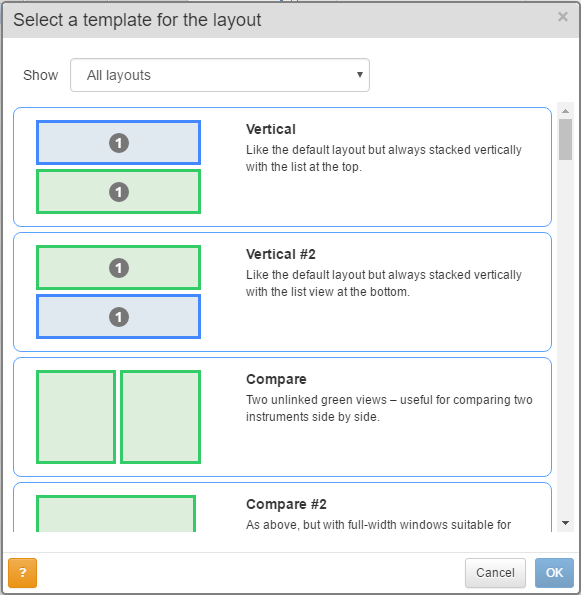581x595 pixels.
Task: Select the blue list pane in Vertical thumbnail
Action: coord(118,143)
